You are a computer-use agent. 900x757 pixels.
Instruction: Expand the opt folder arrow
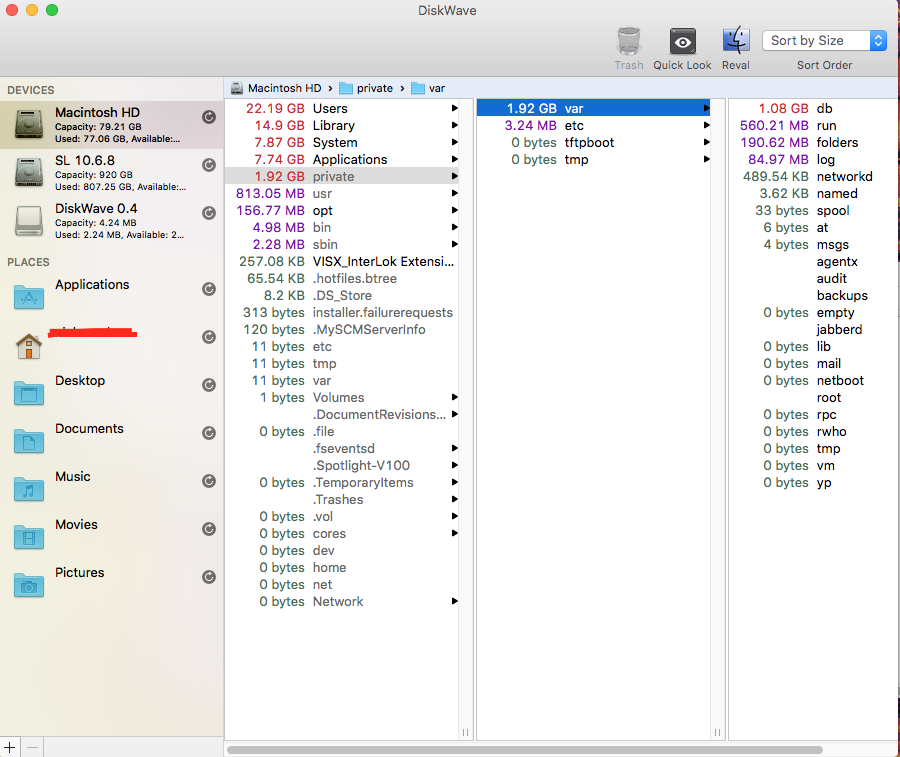coord(455,210)
